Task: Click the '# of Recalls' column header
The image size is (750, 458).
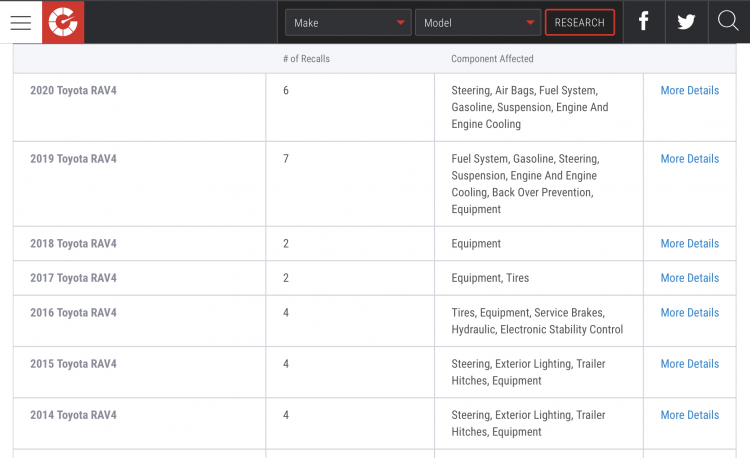Action: (x=306, y=59)
